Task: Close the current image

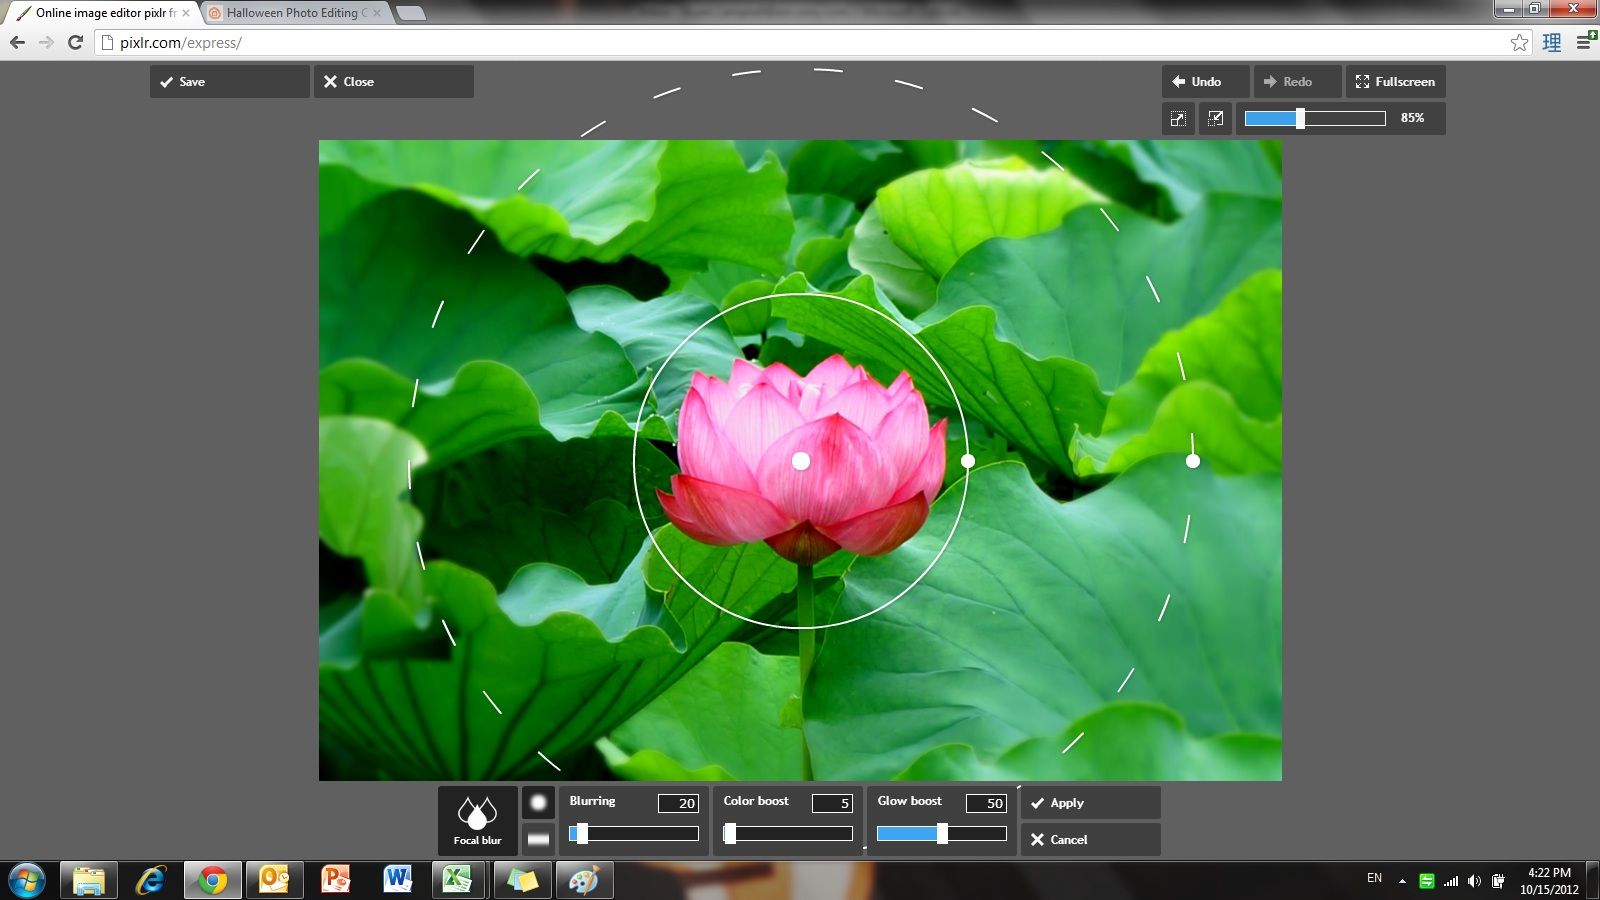Action: click(x=393, y=82)
